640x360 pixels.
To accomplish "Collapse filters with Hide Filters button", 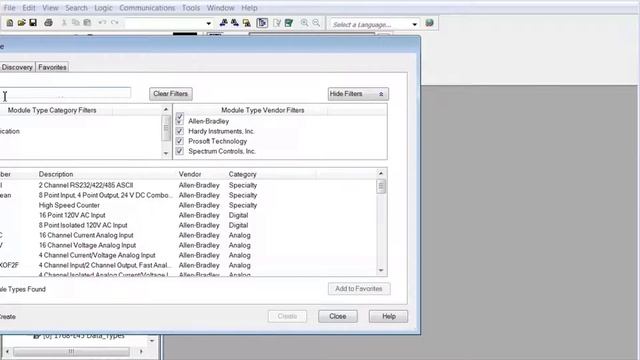I will (358, 94).
